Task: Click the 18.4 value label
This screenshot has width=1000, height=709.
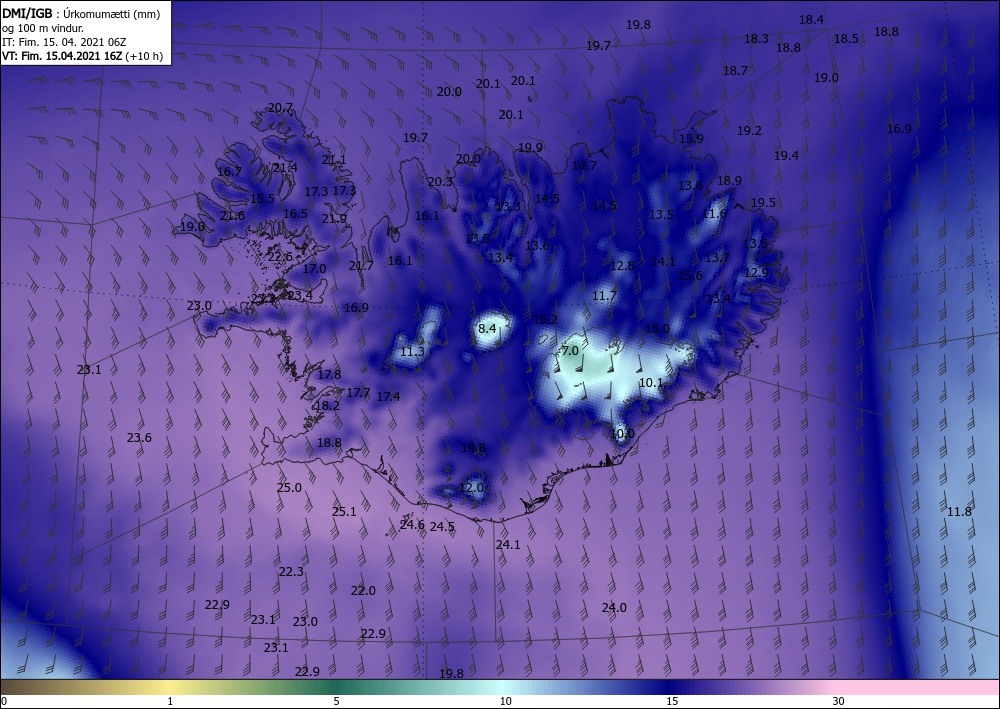Action: [811, 20]
